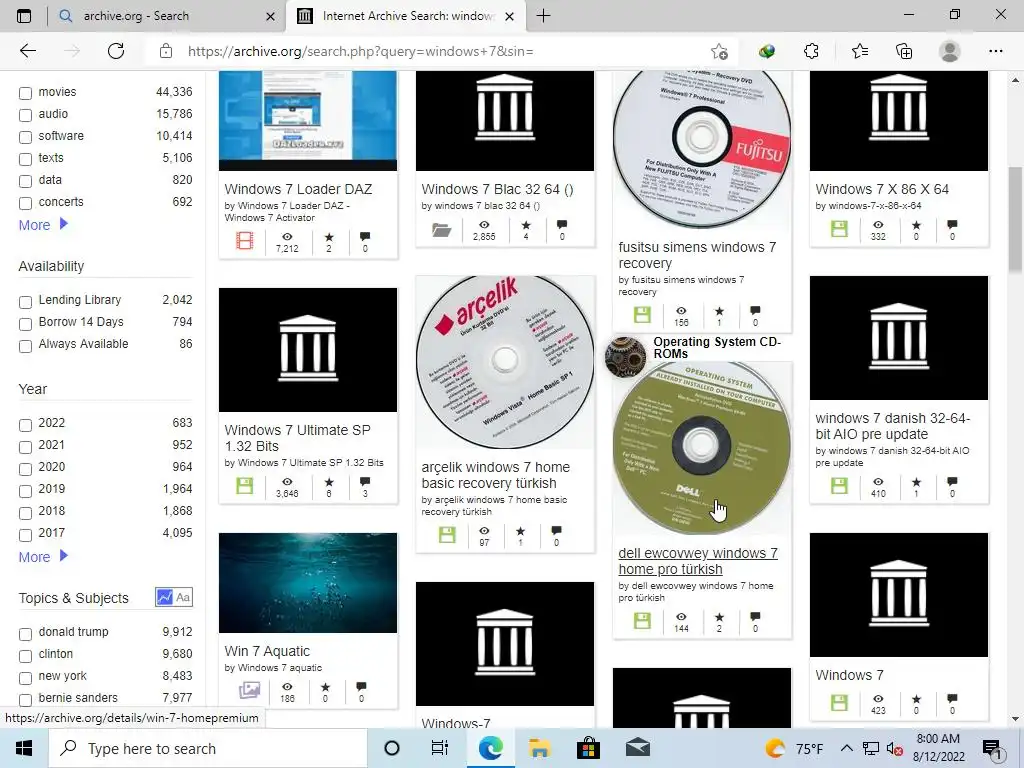Screen dimensions: 1024x768
Task: Open a new browser tab
Action: click(x=543, y=16)
